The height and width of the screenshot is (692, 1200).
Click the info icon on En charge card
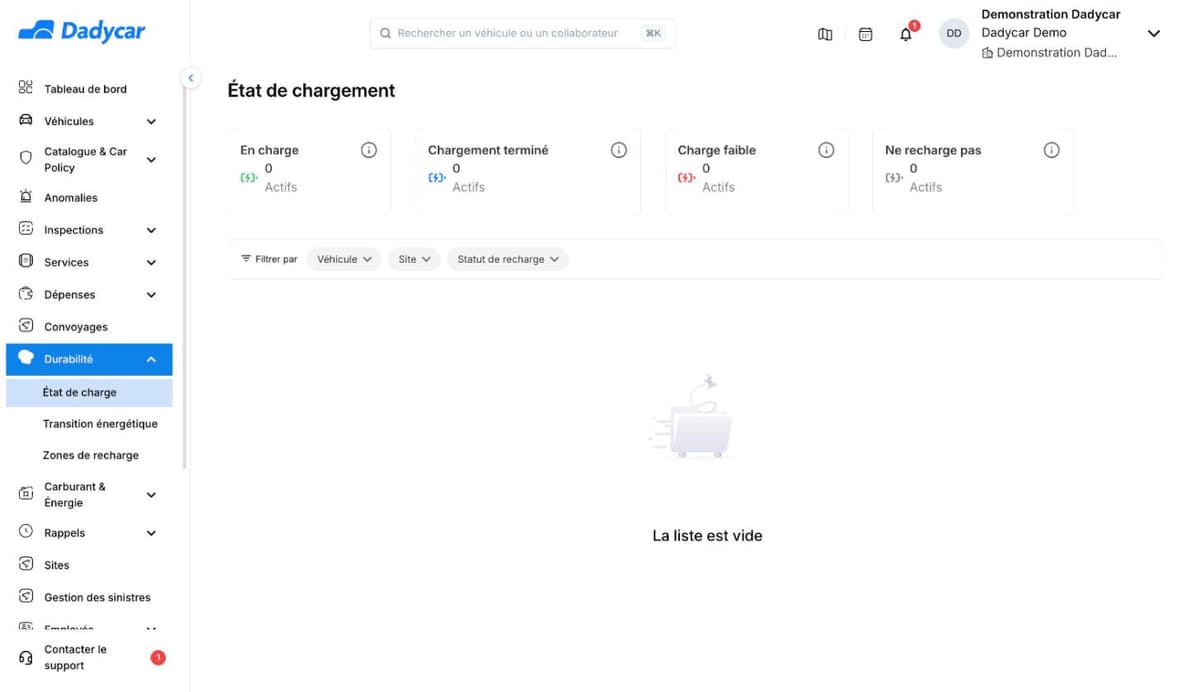(369, 150)
